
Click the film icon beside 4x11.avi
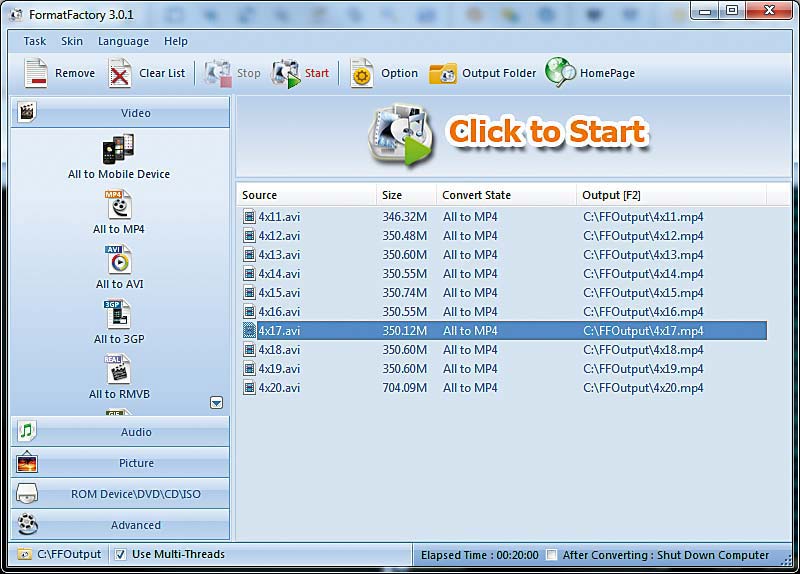[249, 216]
